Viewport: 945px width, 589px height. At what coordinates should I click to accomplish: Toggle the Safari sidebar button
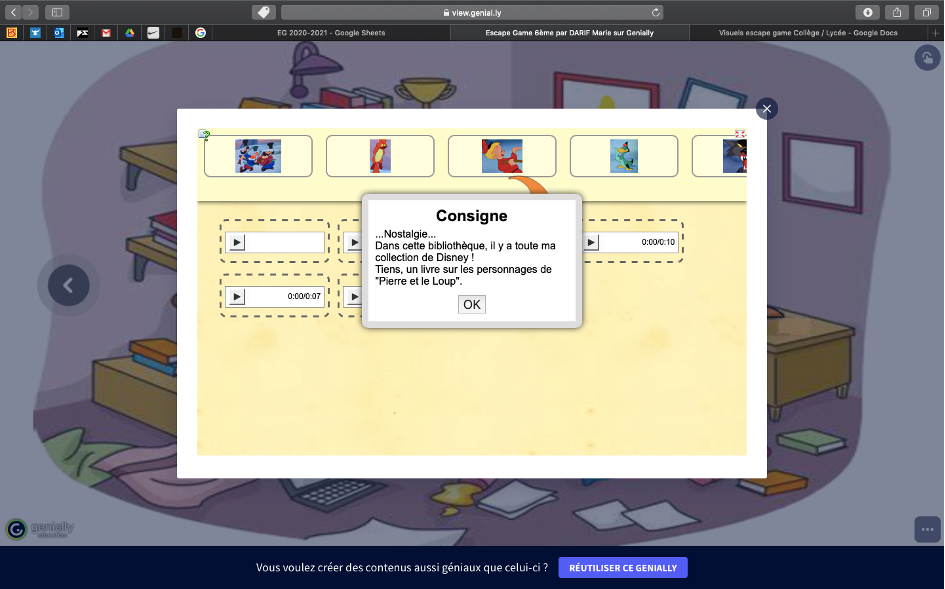click(57, 12)
